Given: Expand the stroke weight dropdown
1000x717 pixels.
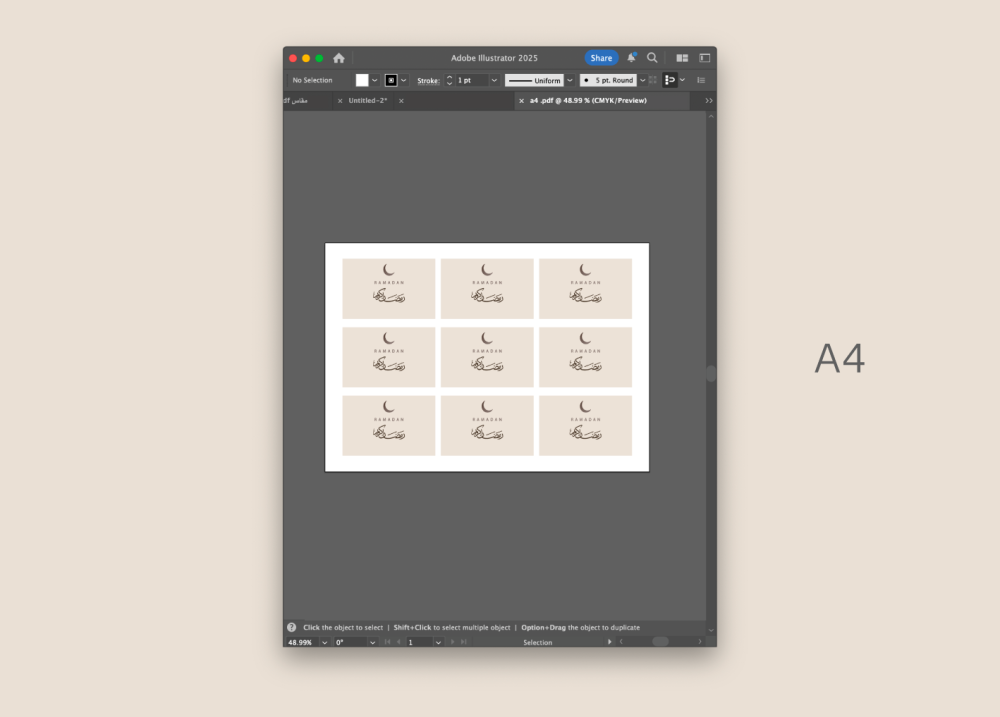Looking at the screenshot, I should [494, 80].
